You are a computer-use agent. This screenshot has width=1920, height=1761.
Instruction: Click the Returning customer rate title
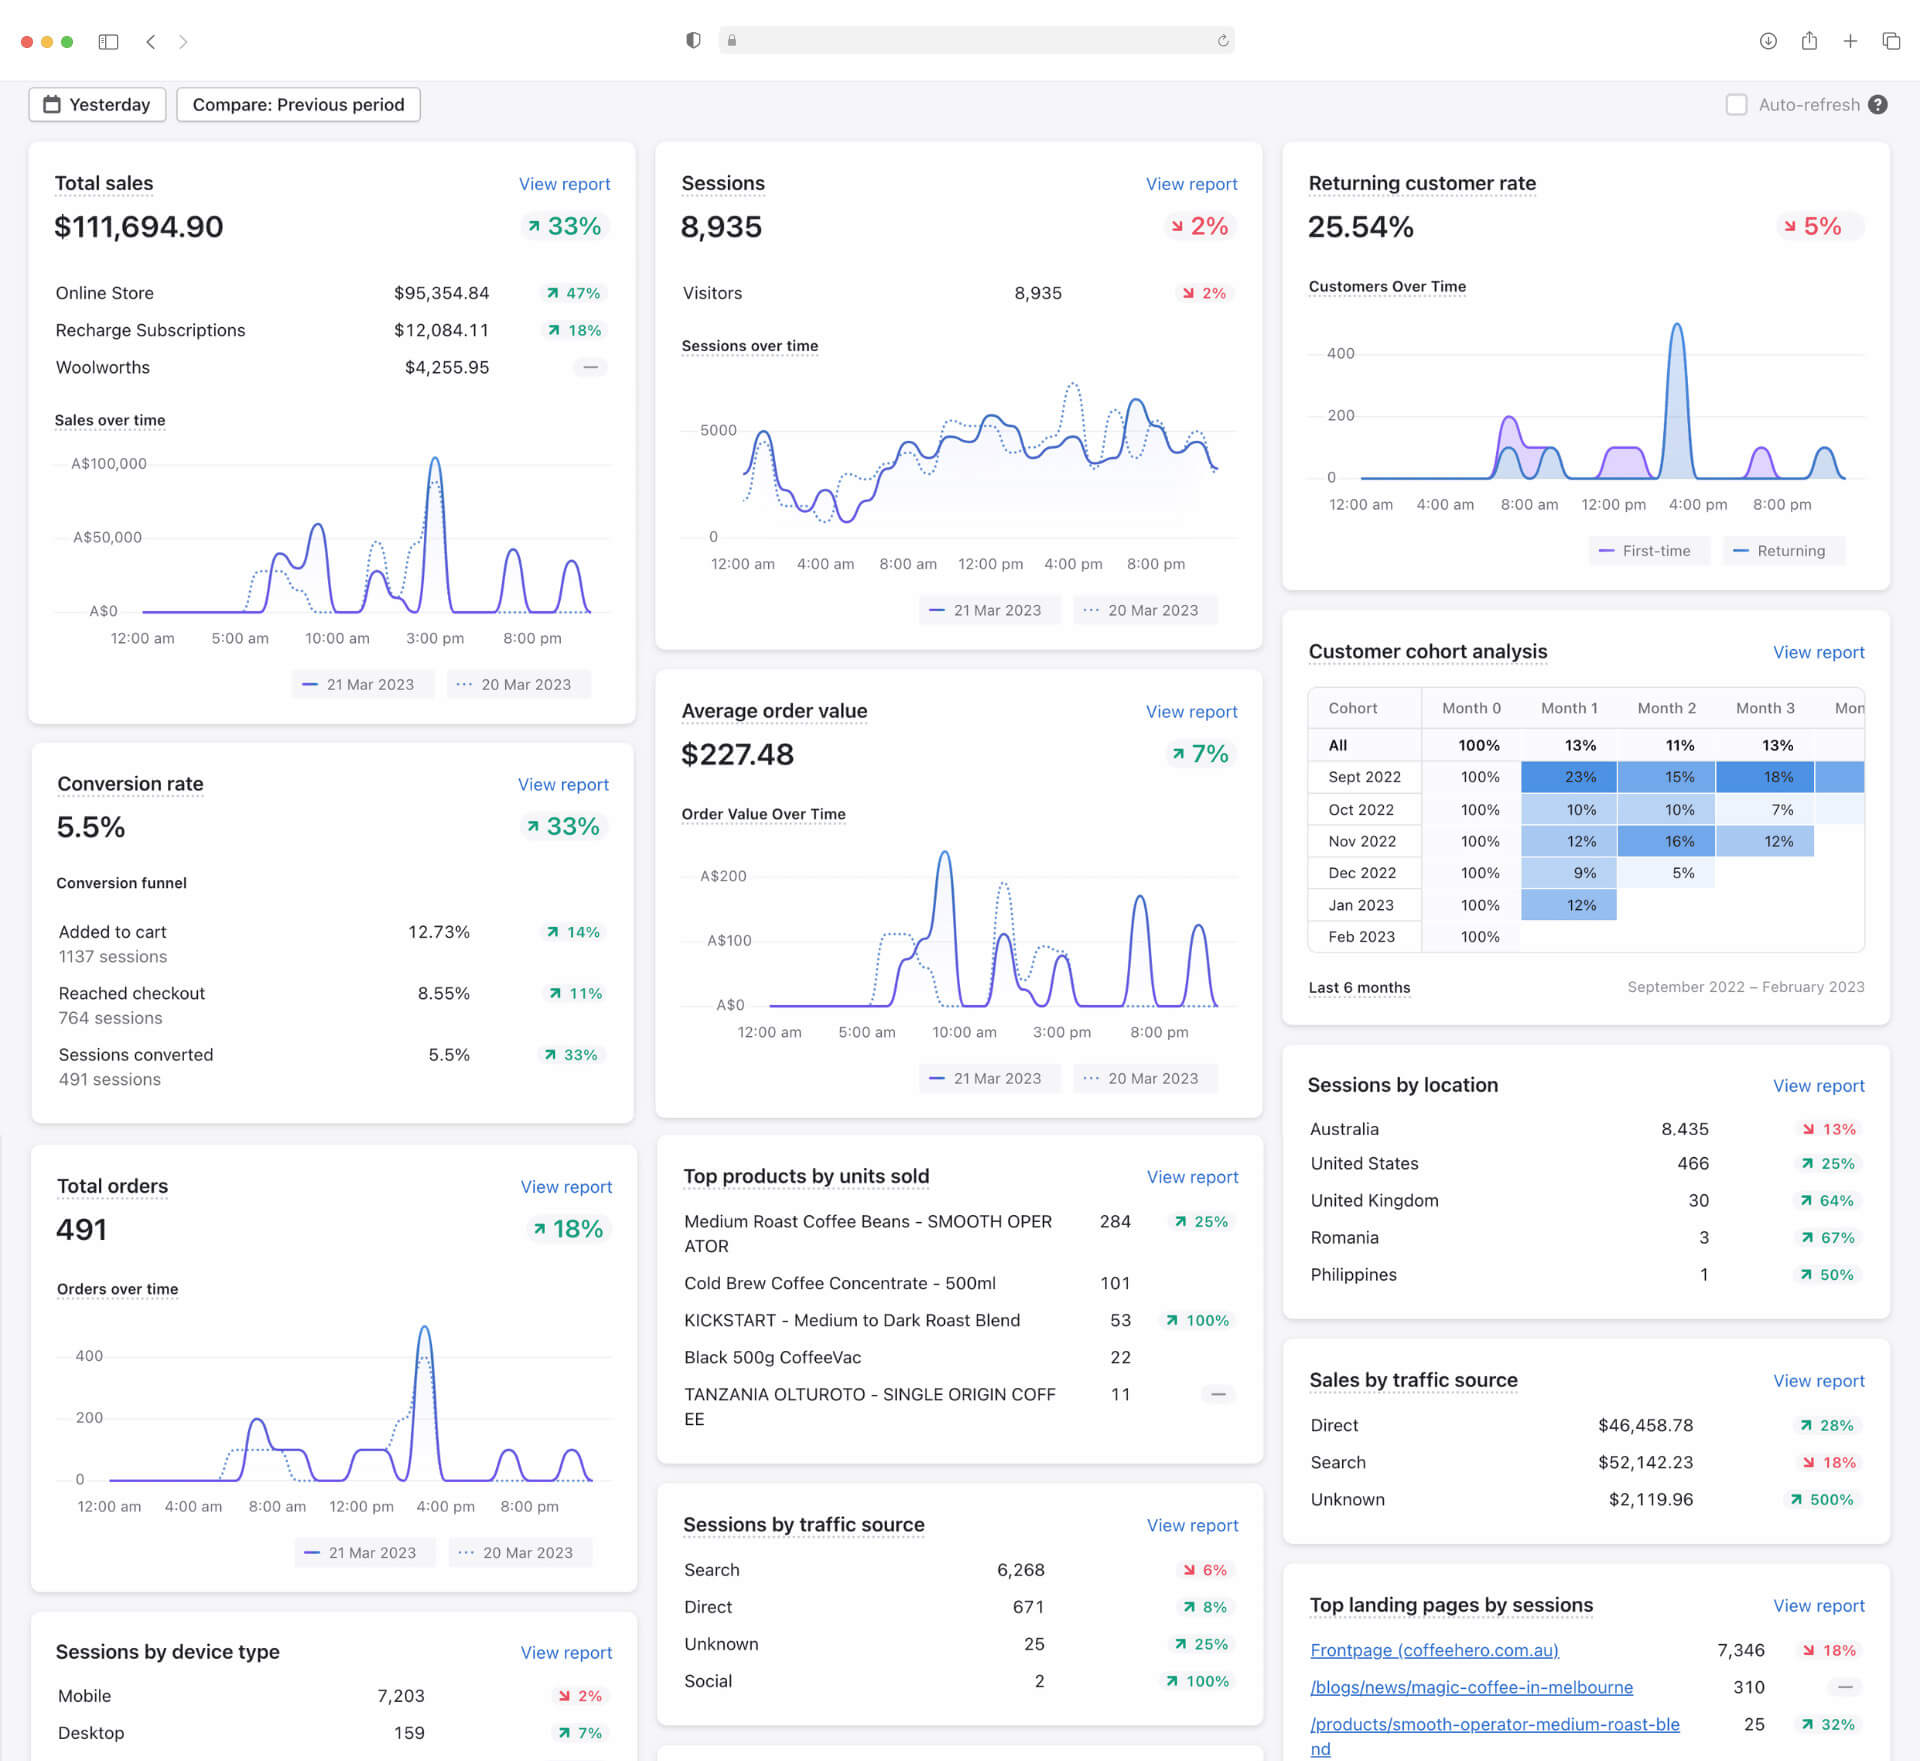tap(1421, 183)
